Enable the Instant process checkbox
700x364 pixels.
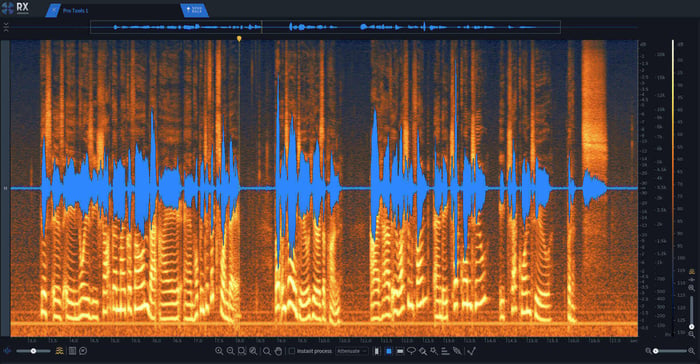tap(292, 351)
